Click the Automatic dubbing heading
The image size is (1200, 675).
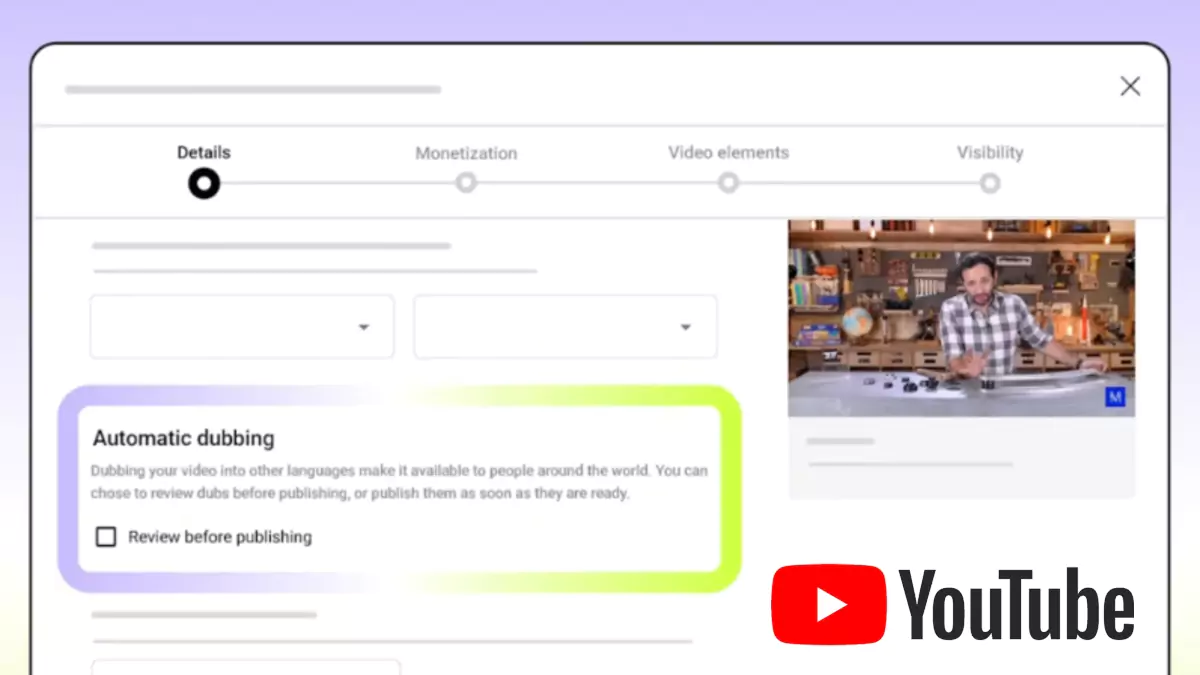click(183, 438)
